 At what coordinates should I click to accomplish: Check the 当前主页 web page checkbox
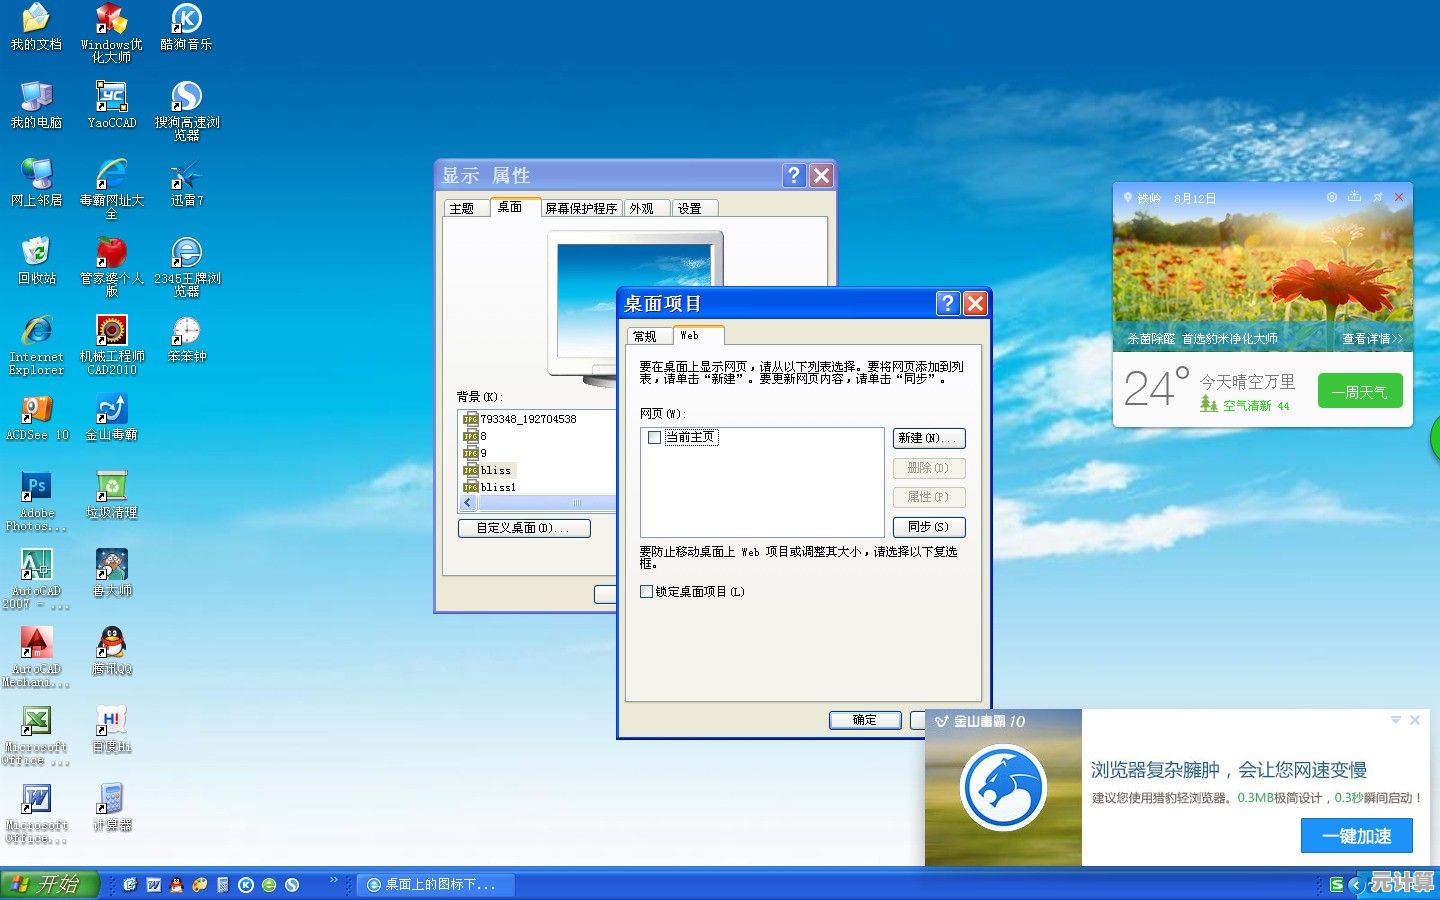(x=655, y=438)
